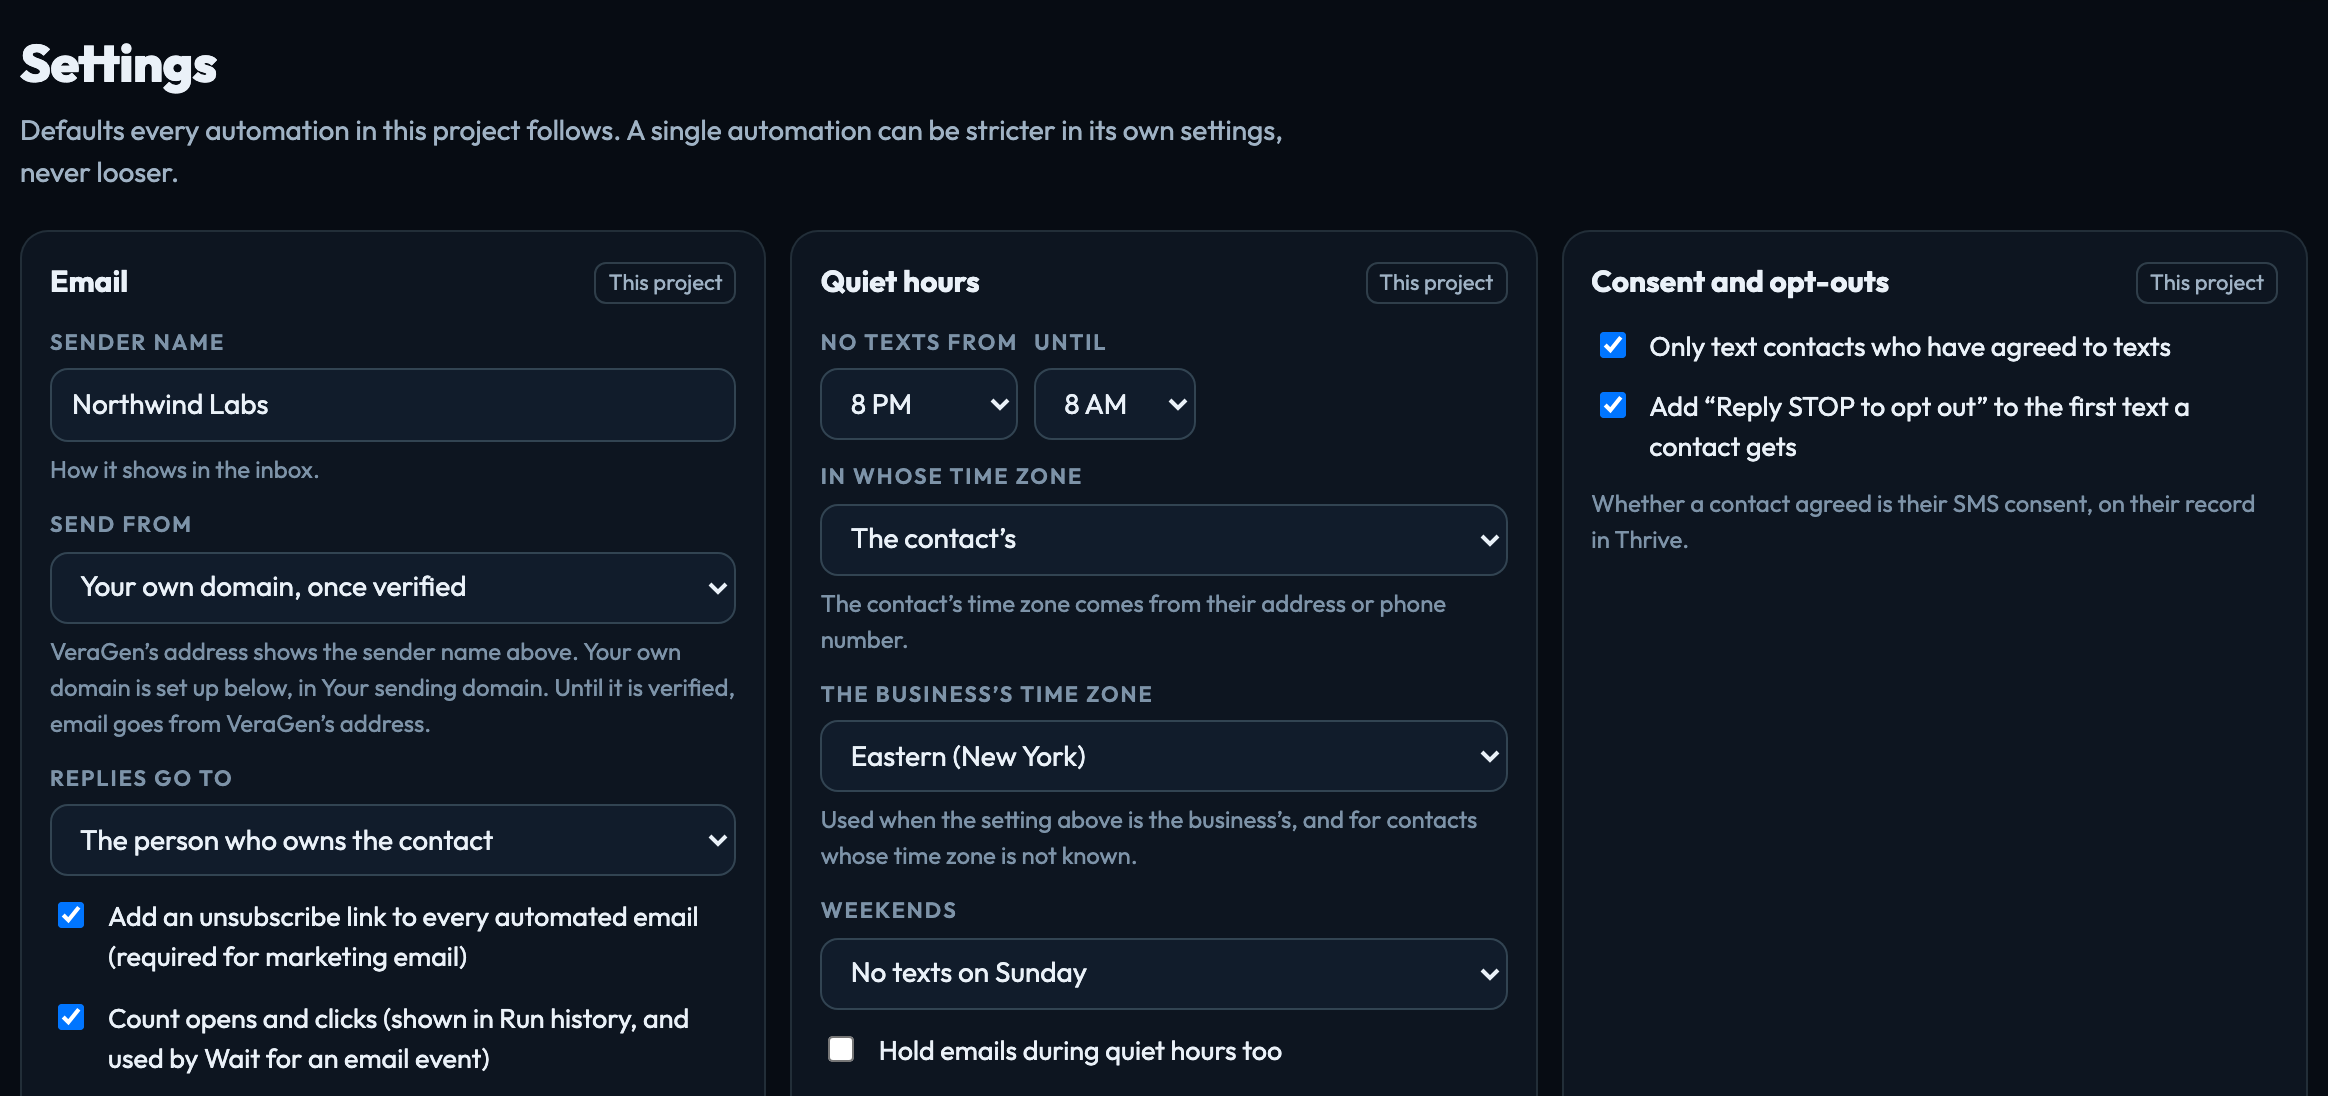Click the UNTIL label

pyautogui.click(x=1070, y=342)
